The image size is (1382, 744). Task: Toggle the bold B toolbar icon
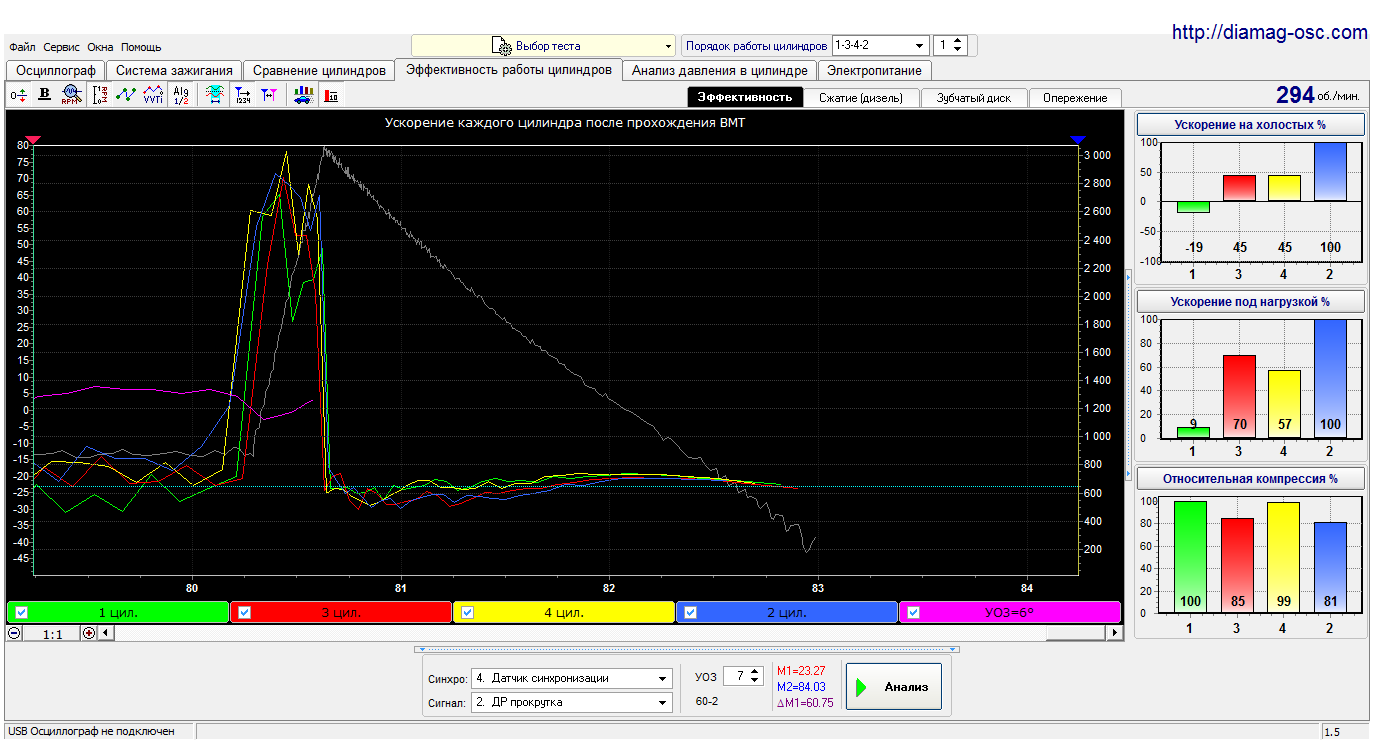44,95
